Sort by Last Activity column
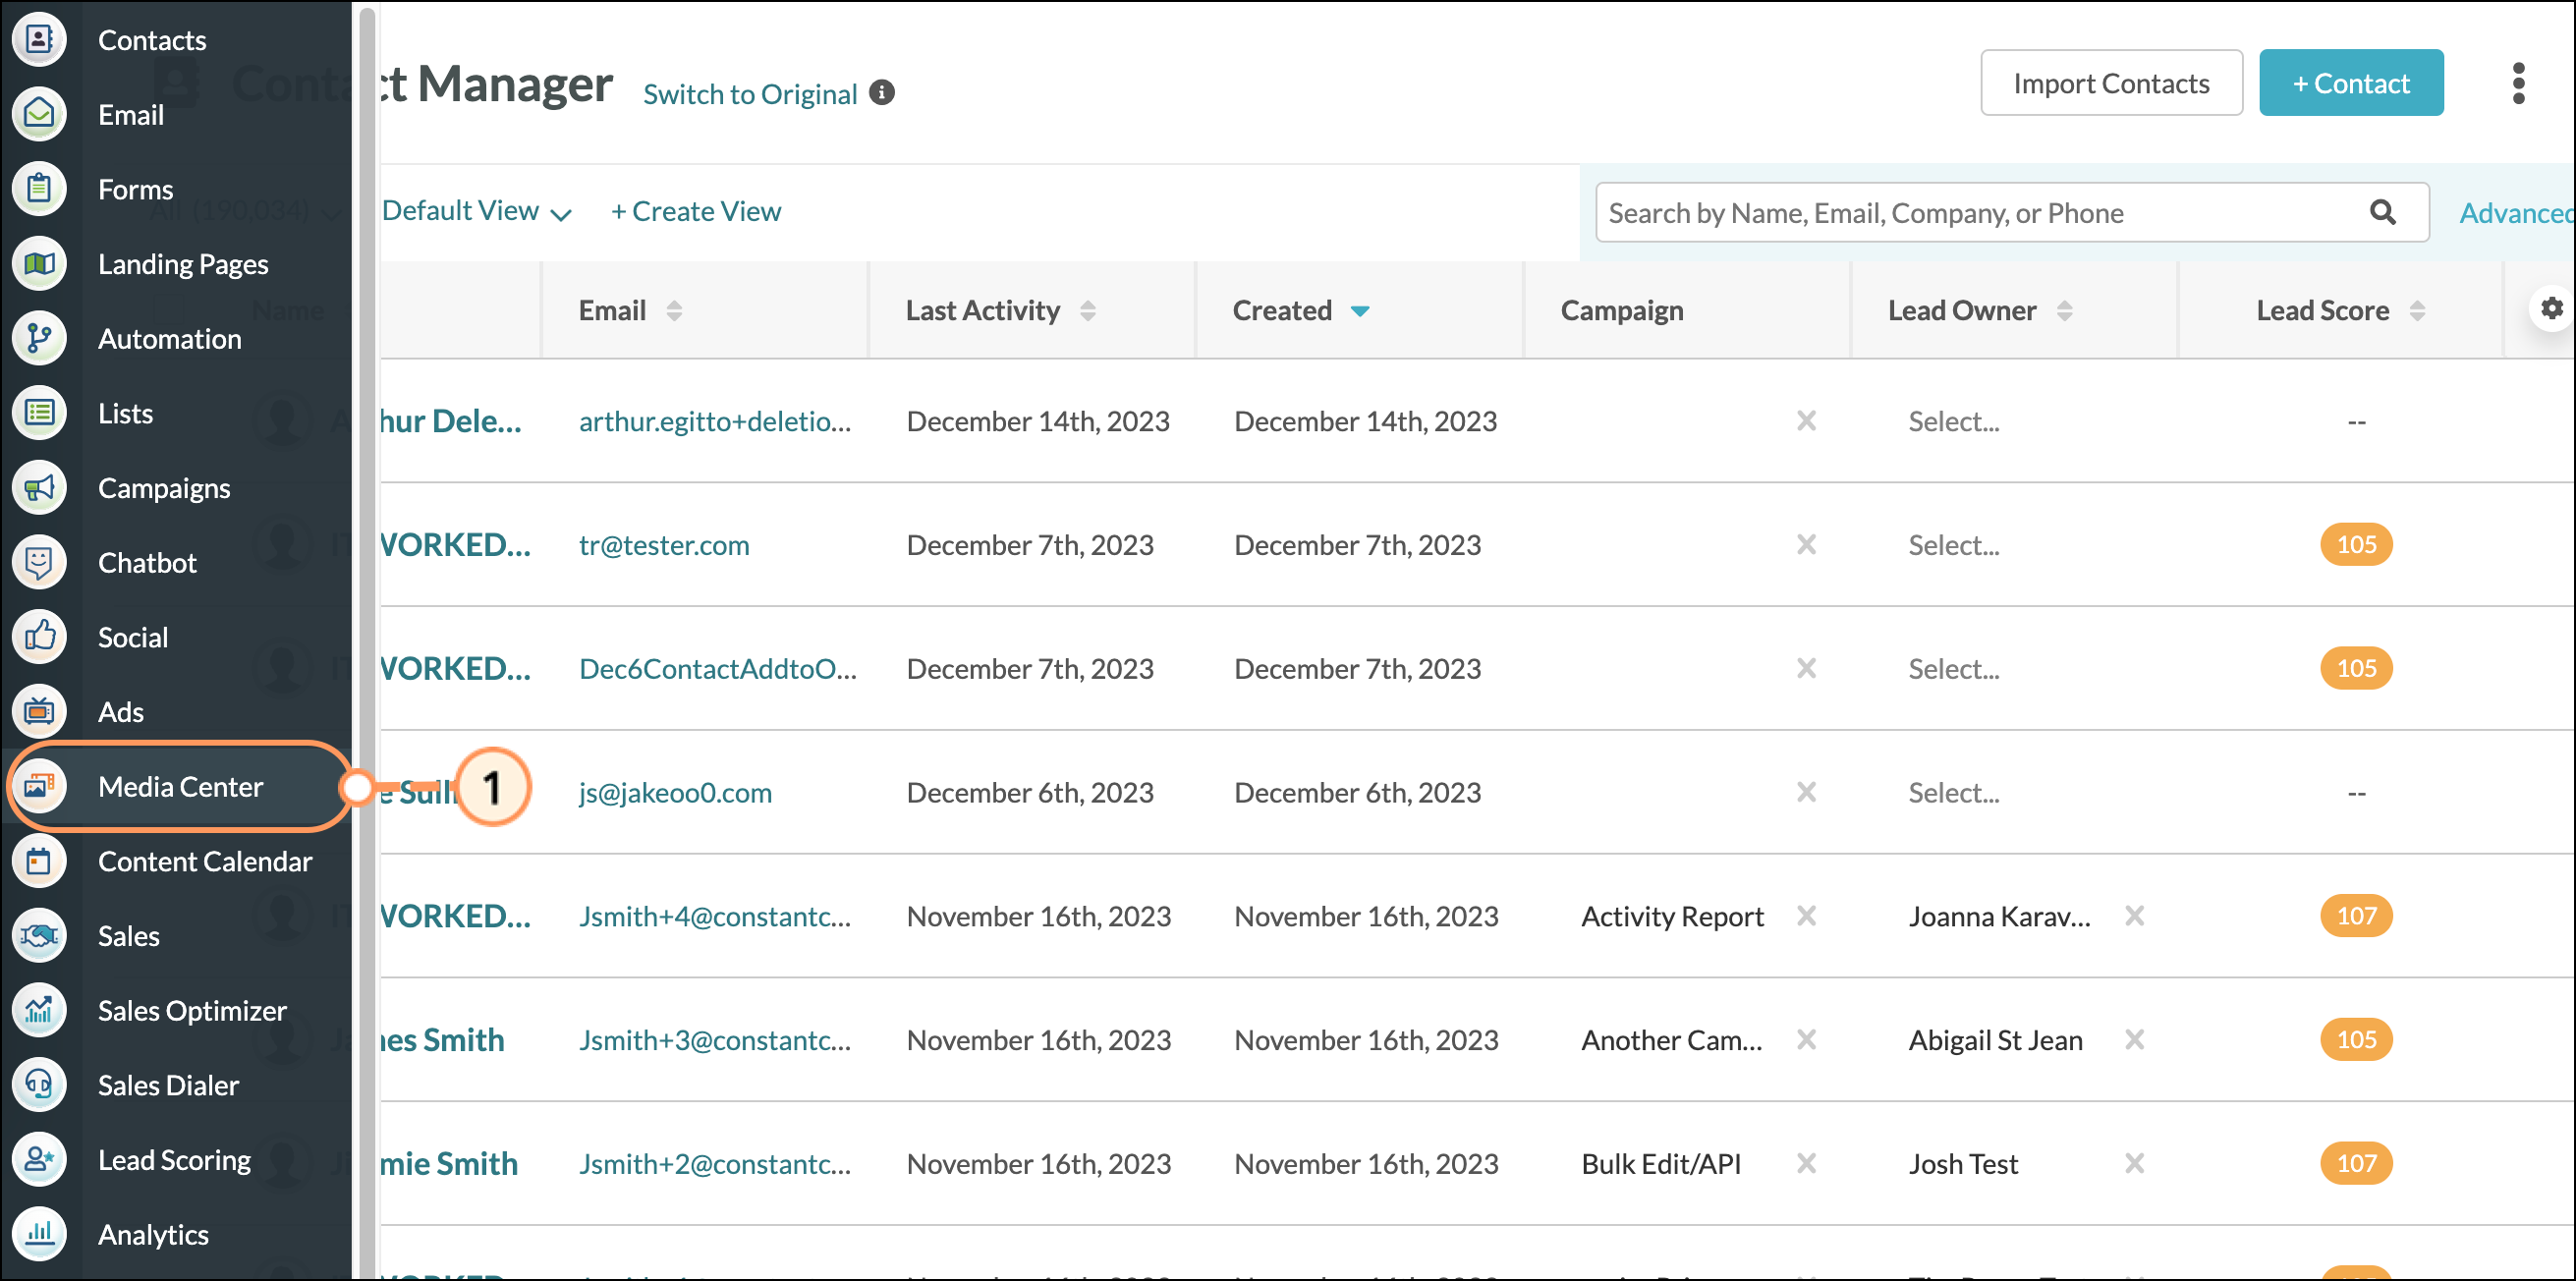The height and width of the screenshot is (1281, 2576). pyautogui.click(x=1087, y=311)
